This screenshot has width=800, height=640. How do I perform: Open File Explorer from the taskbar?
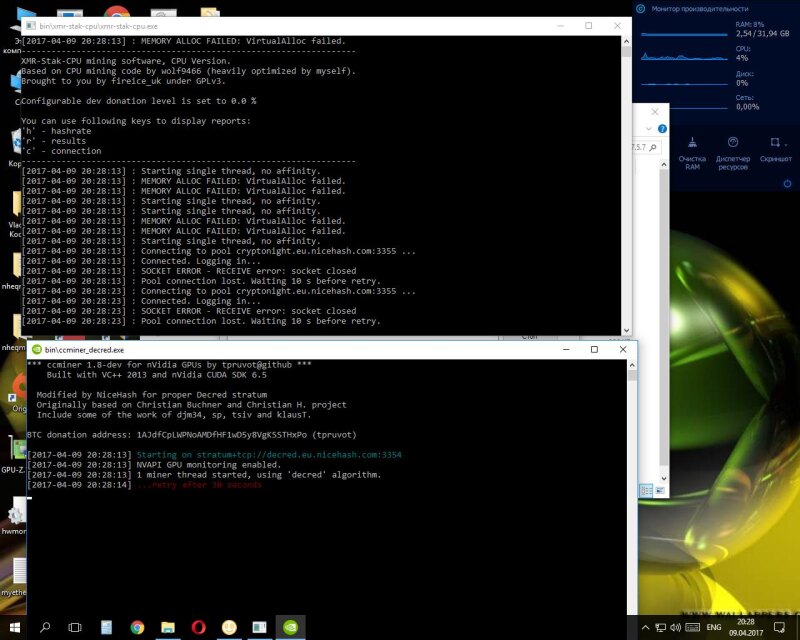(167, 627)
